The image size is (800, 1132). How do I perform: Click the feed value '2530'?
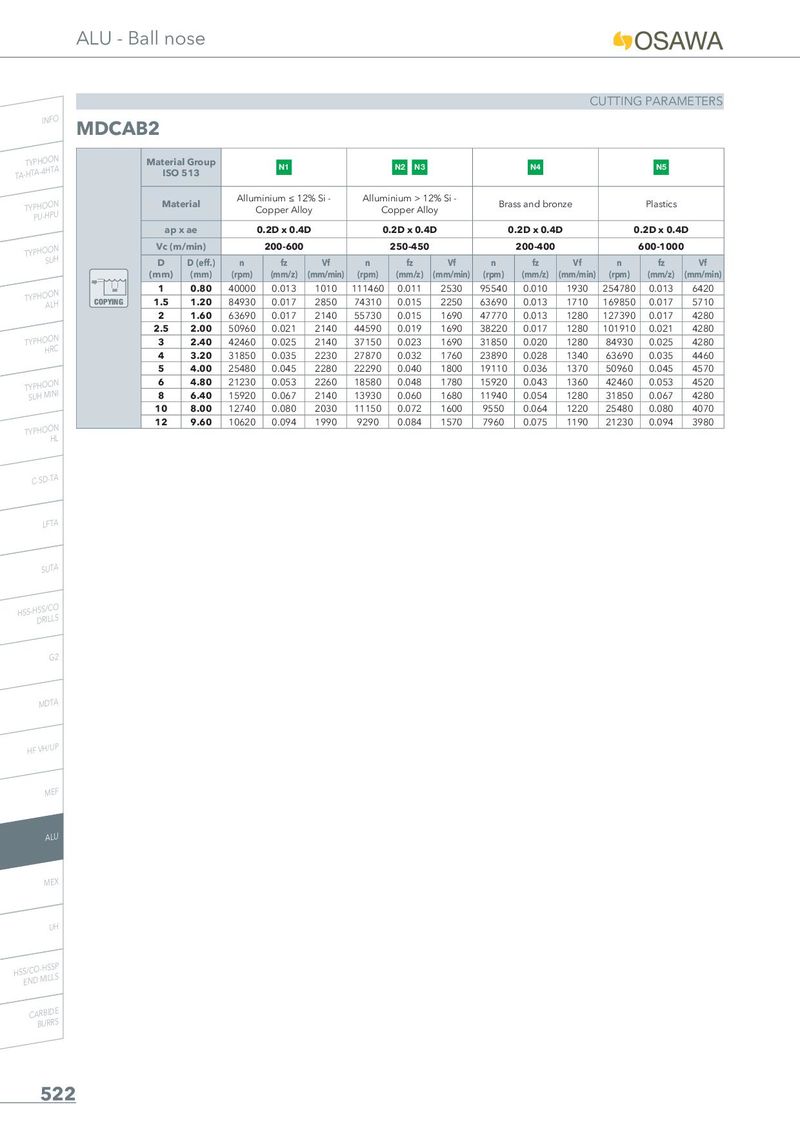tap(451, 288)
